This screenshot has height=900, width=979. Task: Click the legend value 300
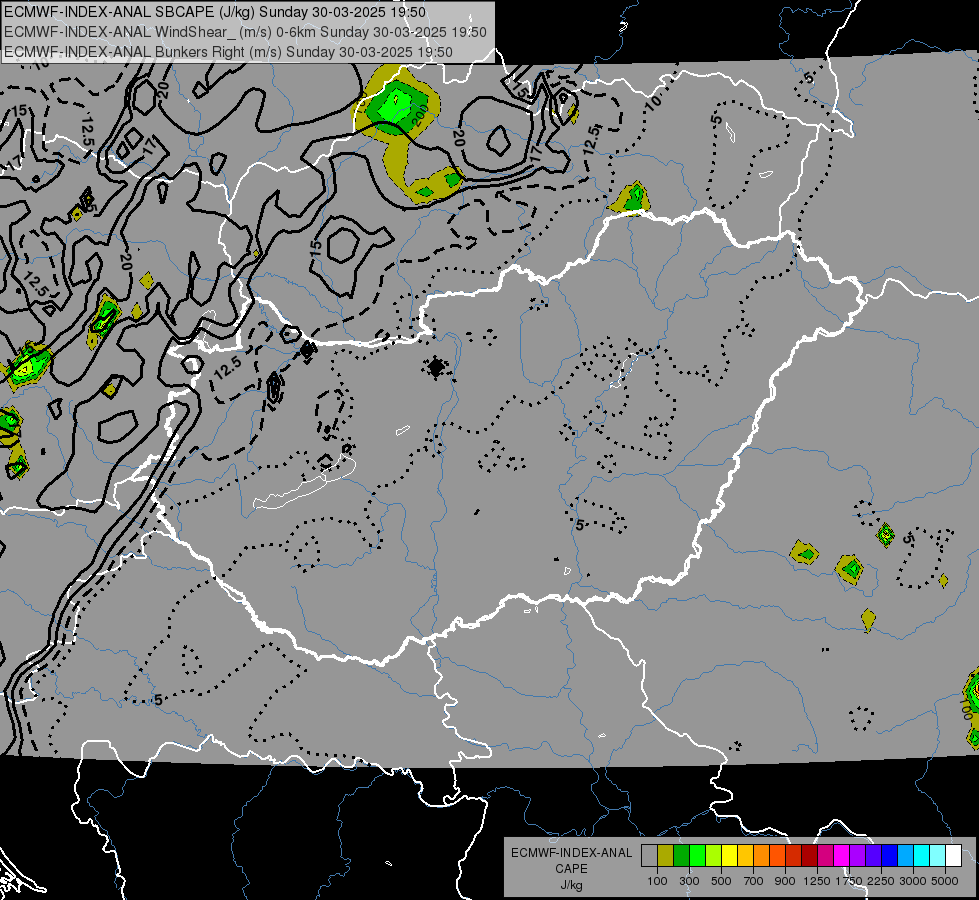pyautogui.click(x=689, y=881)
